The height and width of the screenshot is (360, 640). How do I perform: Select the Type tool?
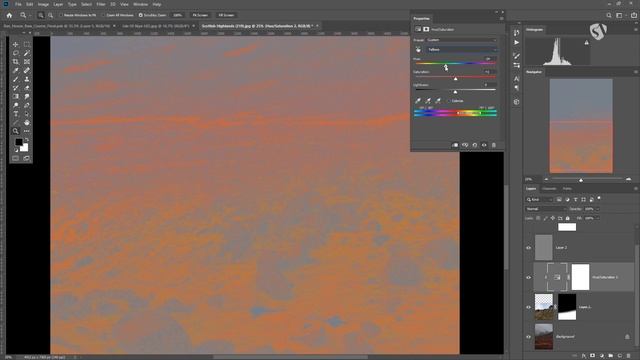16,114
